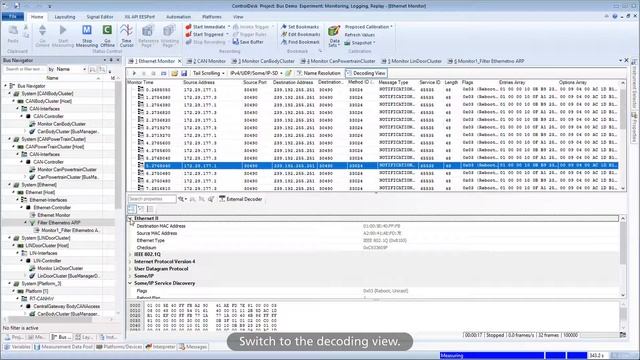
Task: Switch to the Layouting ribbon tab
Action: point(65,17)
